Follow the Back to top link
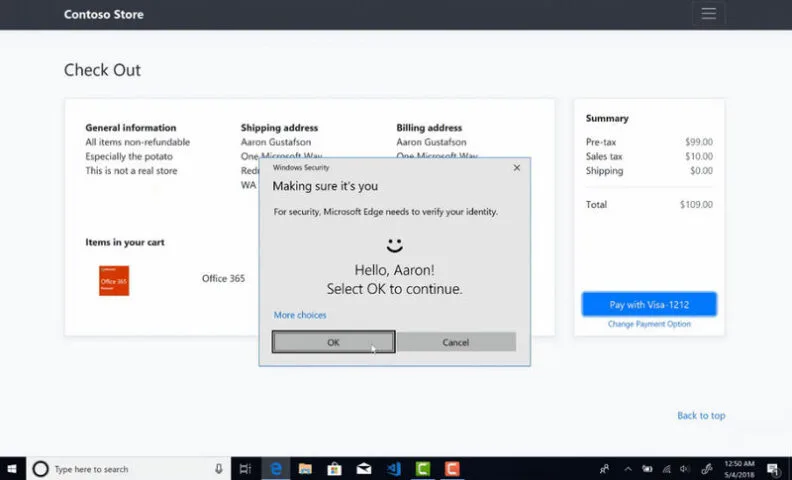Image resolution: width=792 pixels, height=480 pixels. [x=701, y=415]
